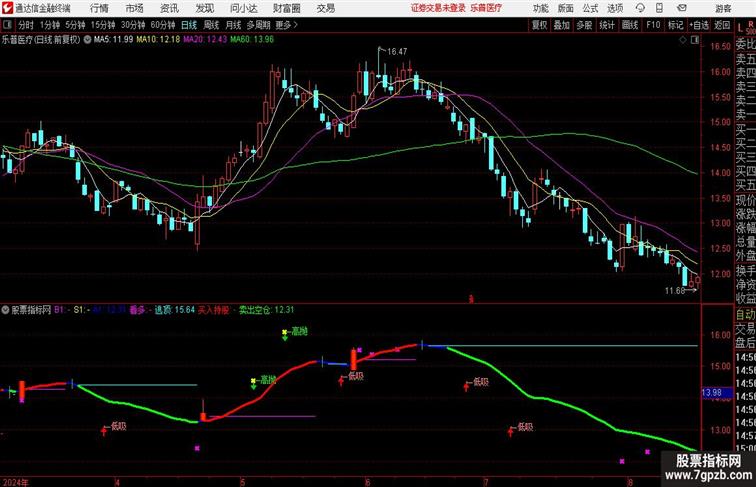Click the 统计 statistics button

(607, 25)
